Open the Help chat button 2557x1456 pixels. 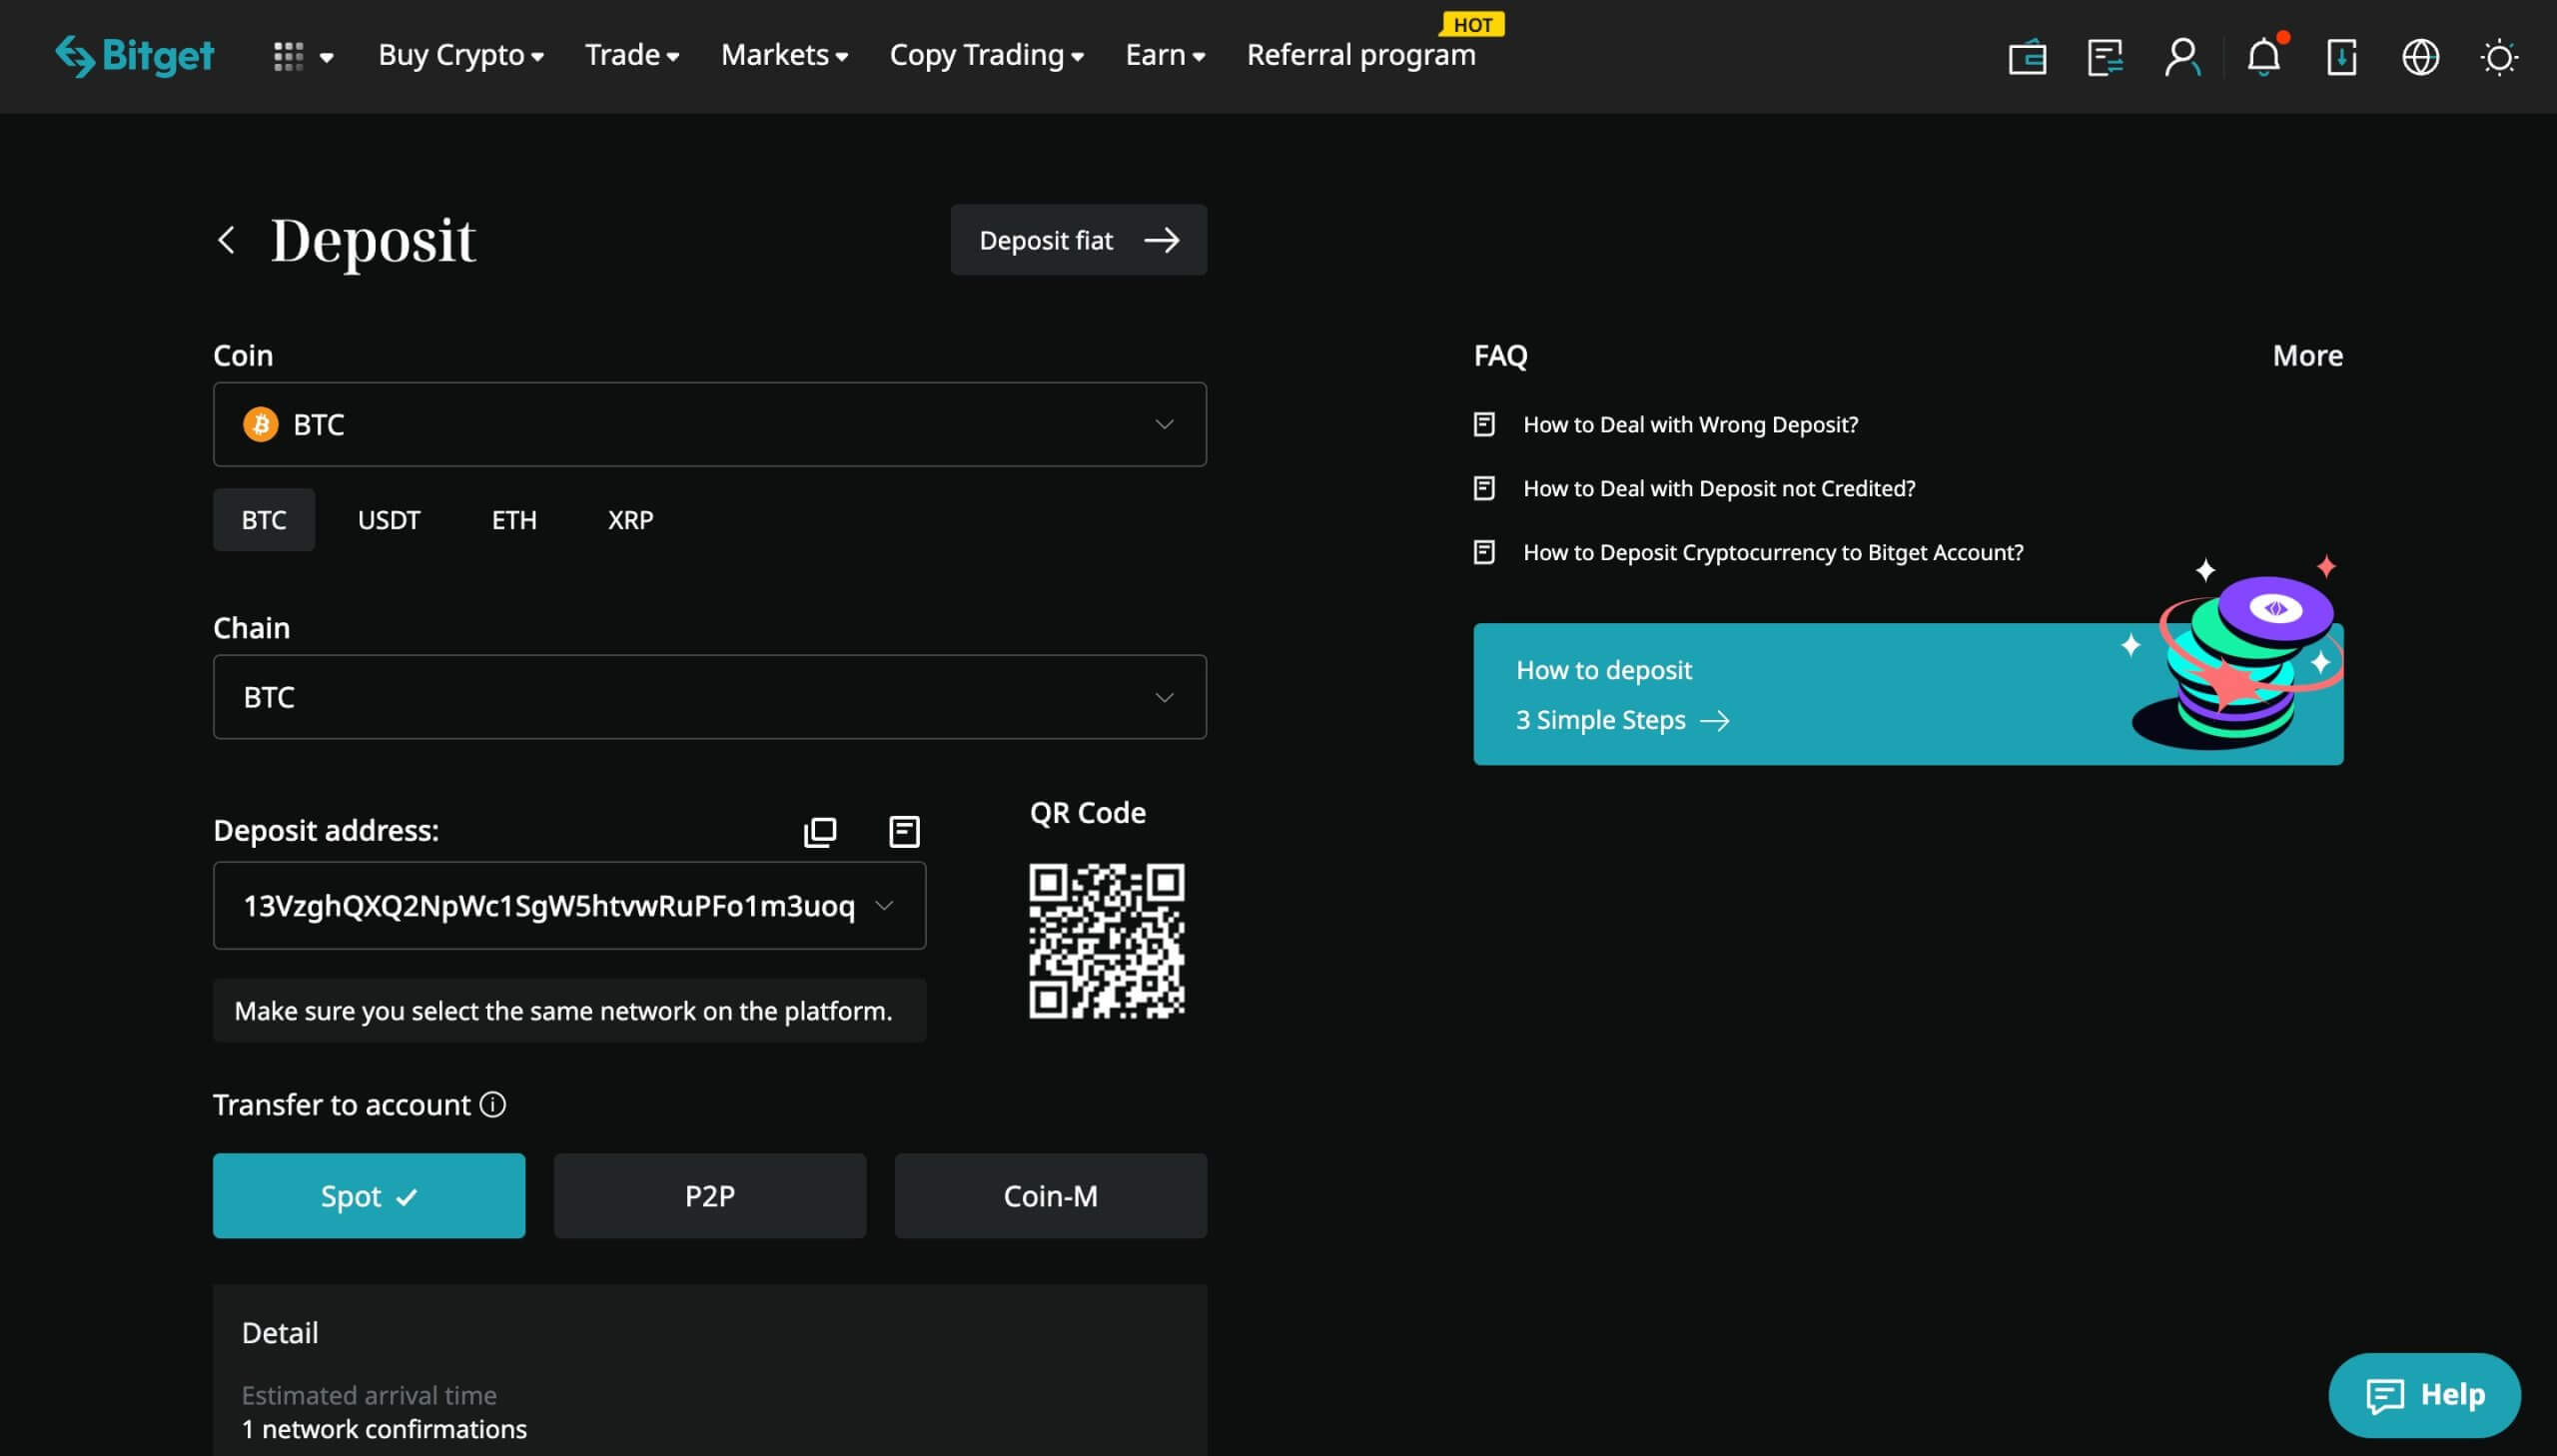click(2424, 1395)
